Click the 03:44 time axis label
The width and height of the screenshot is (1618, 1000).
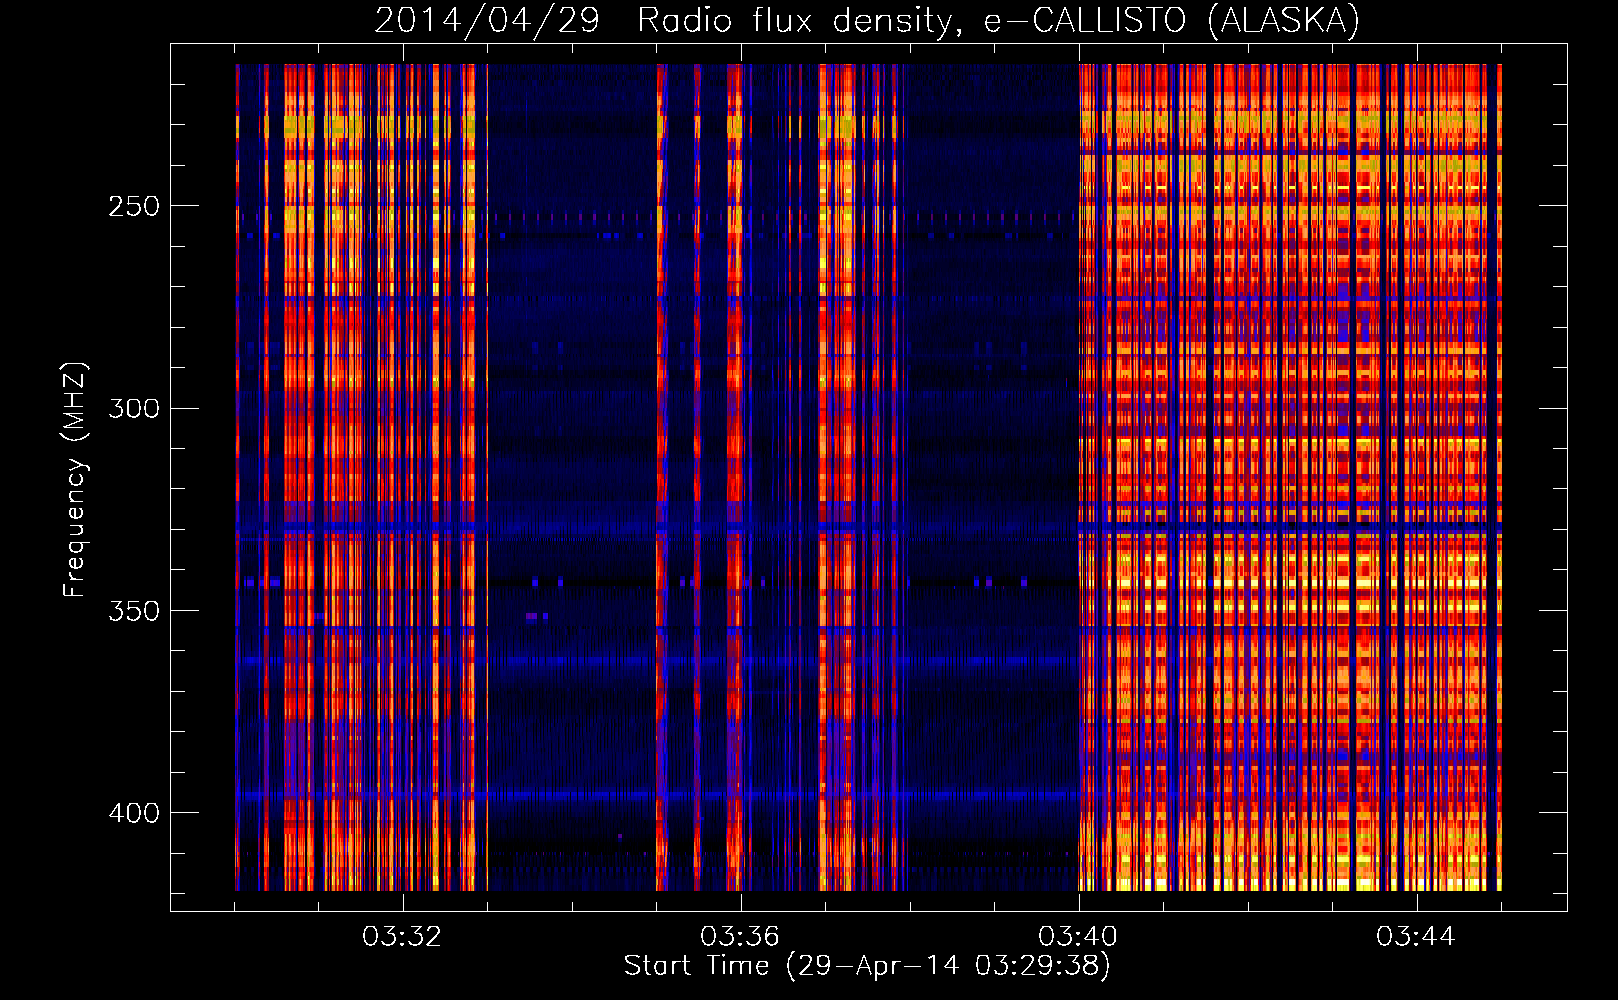pos(1416,937)
